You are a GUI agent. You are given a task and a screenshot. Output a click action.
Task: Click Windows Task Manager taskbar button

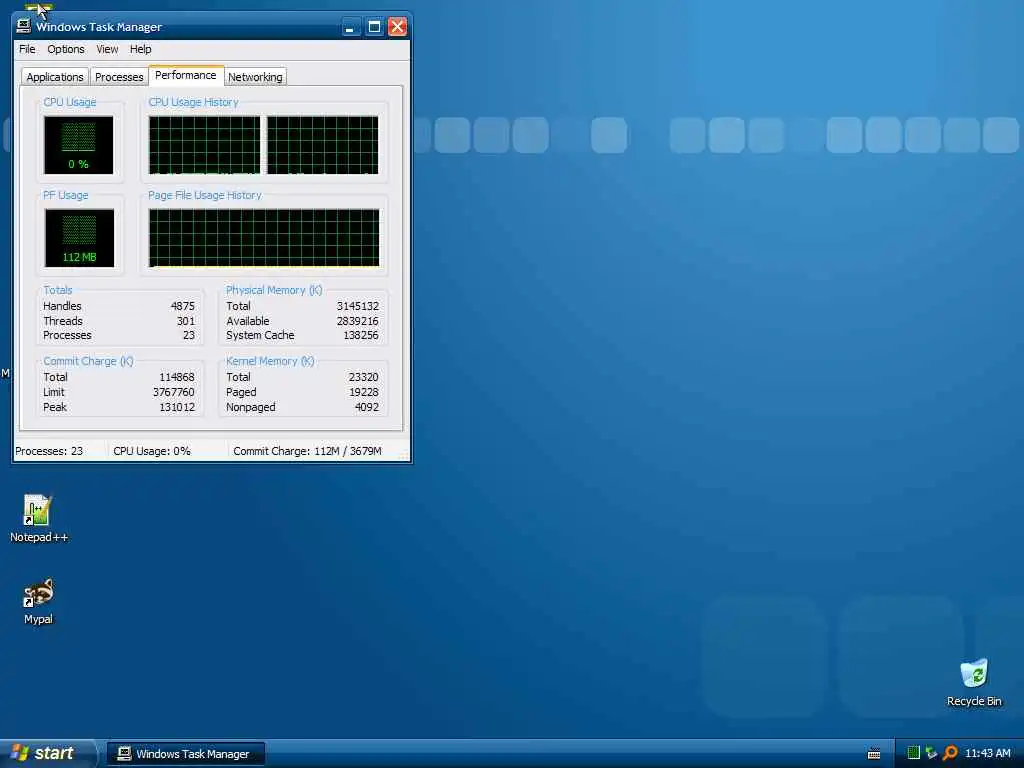tap(186, 754)
